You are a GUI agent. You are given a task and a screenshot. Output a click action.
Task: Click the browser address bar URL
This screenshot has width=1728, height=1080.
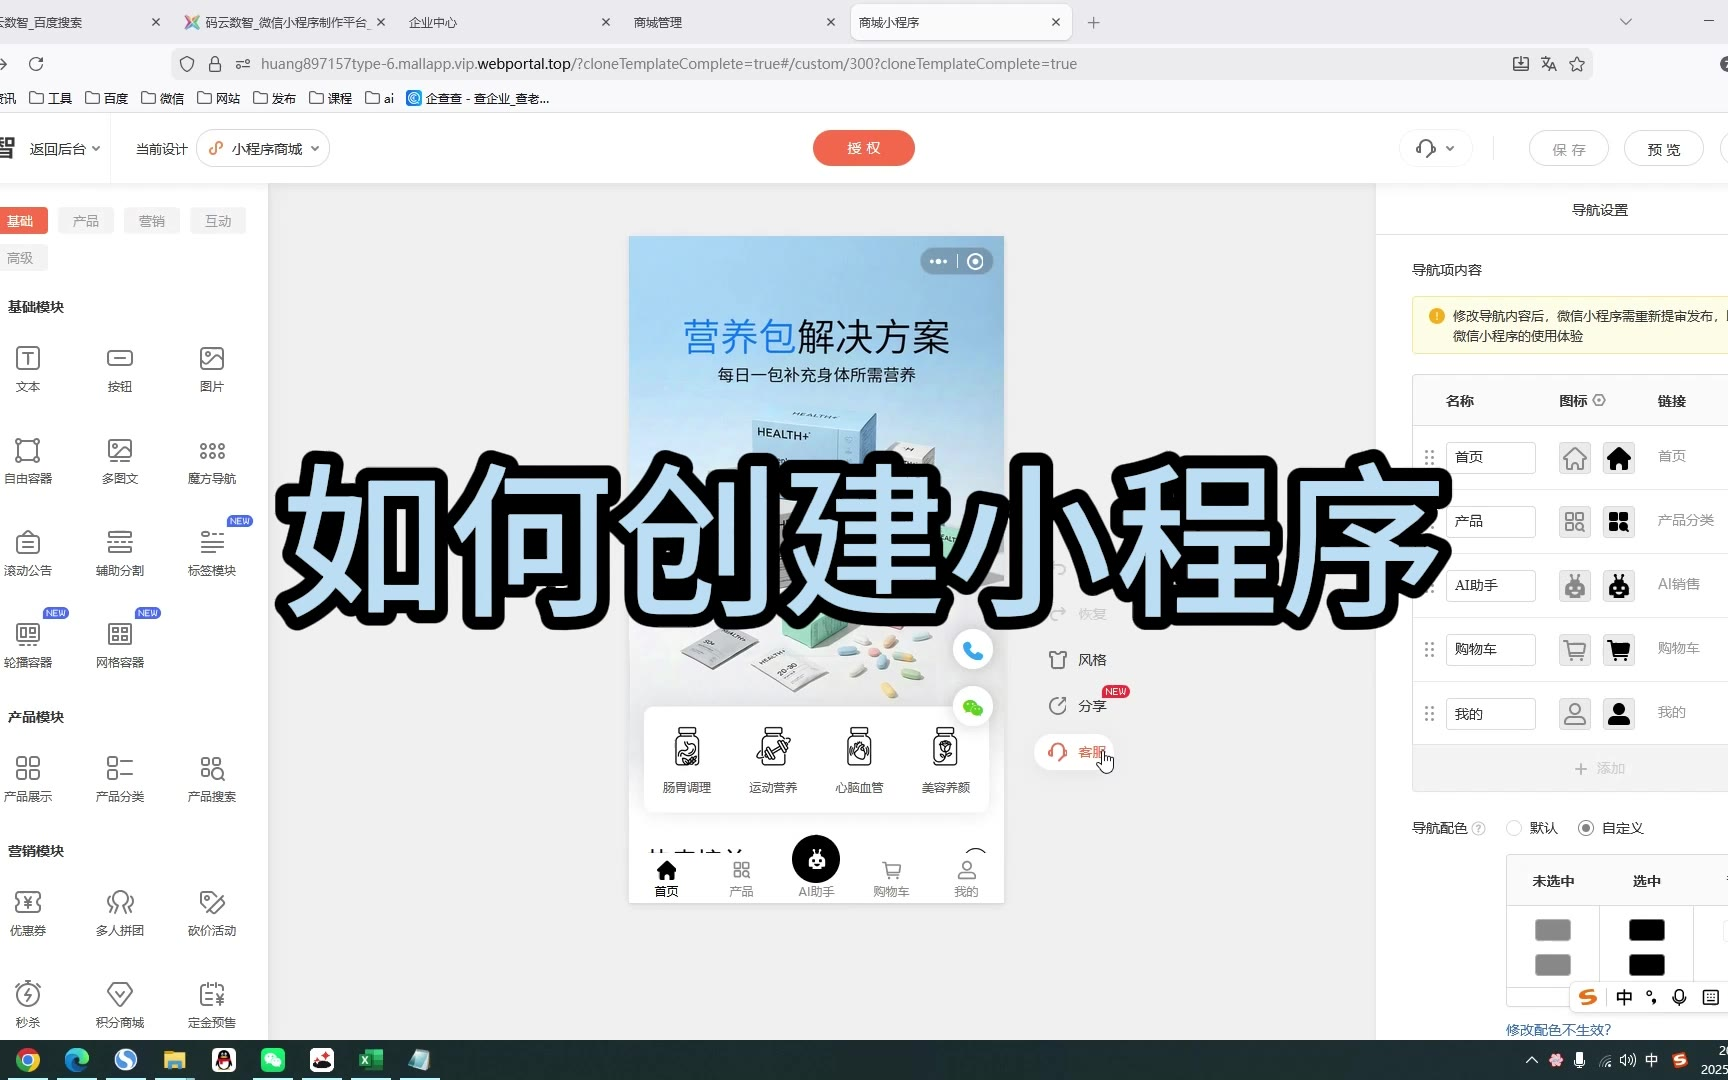[669, 64]
